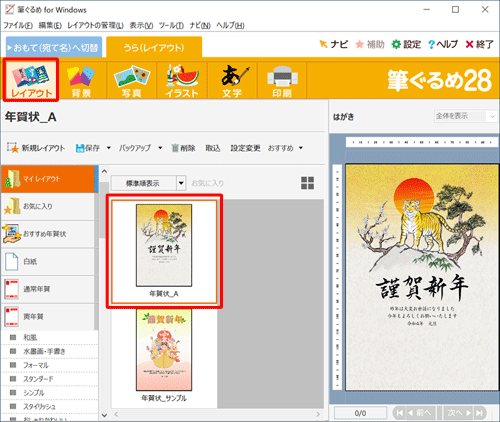Screen dimensions: 500x422
Task: Select 水墨画・手書き tree item
Action: tap(44, 351)
